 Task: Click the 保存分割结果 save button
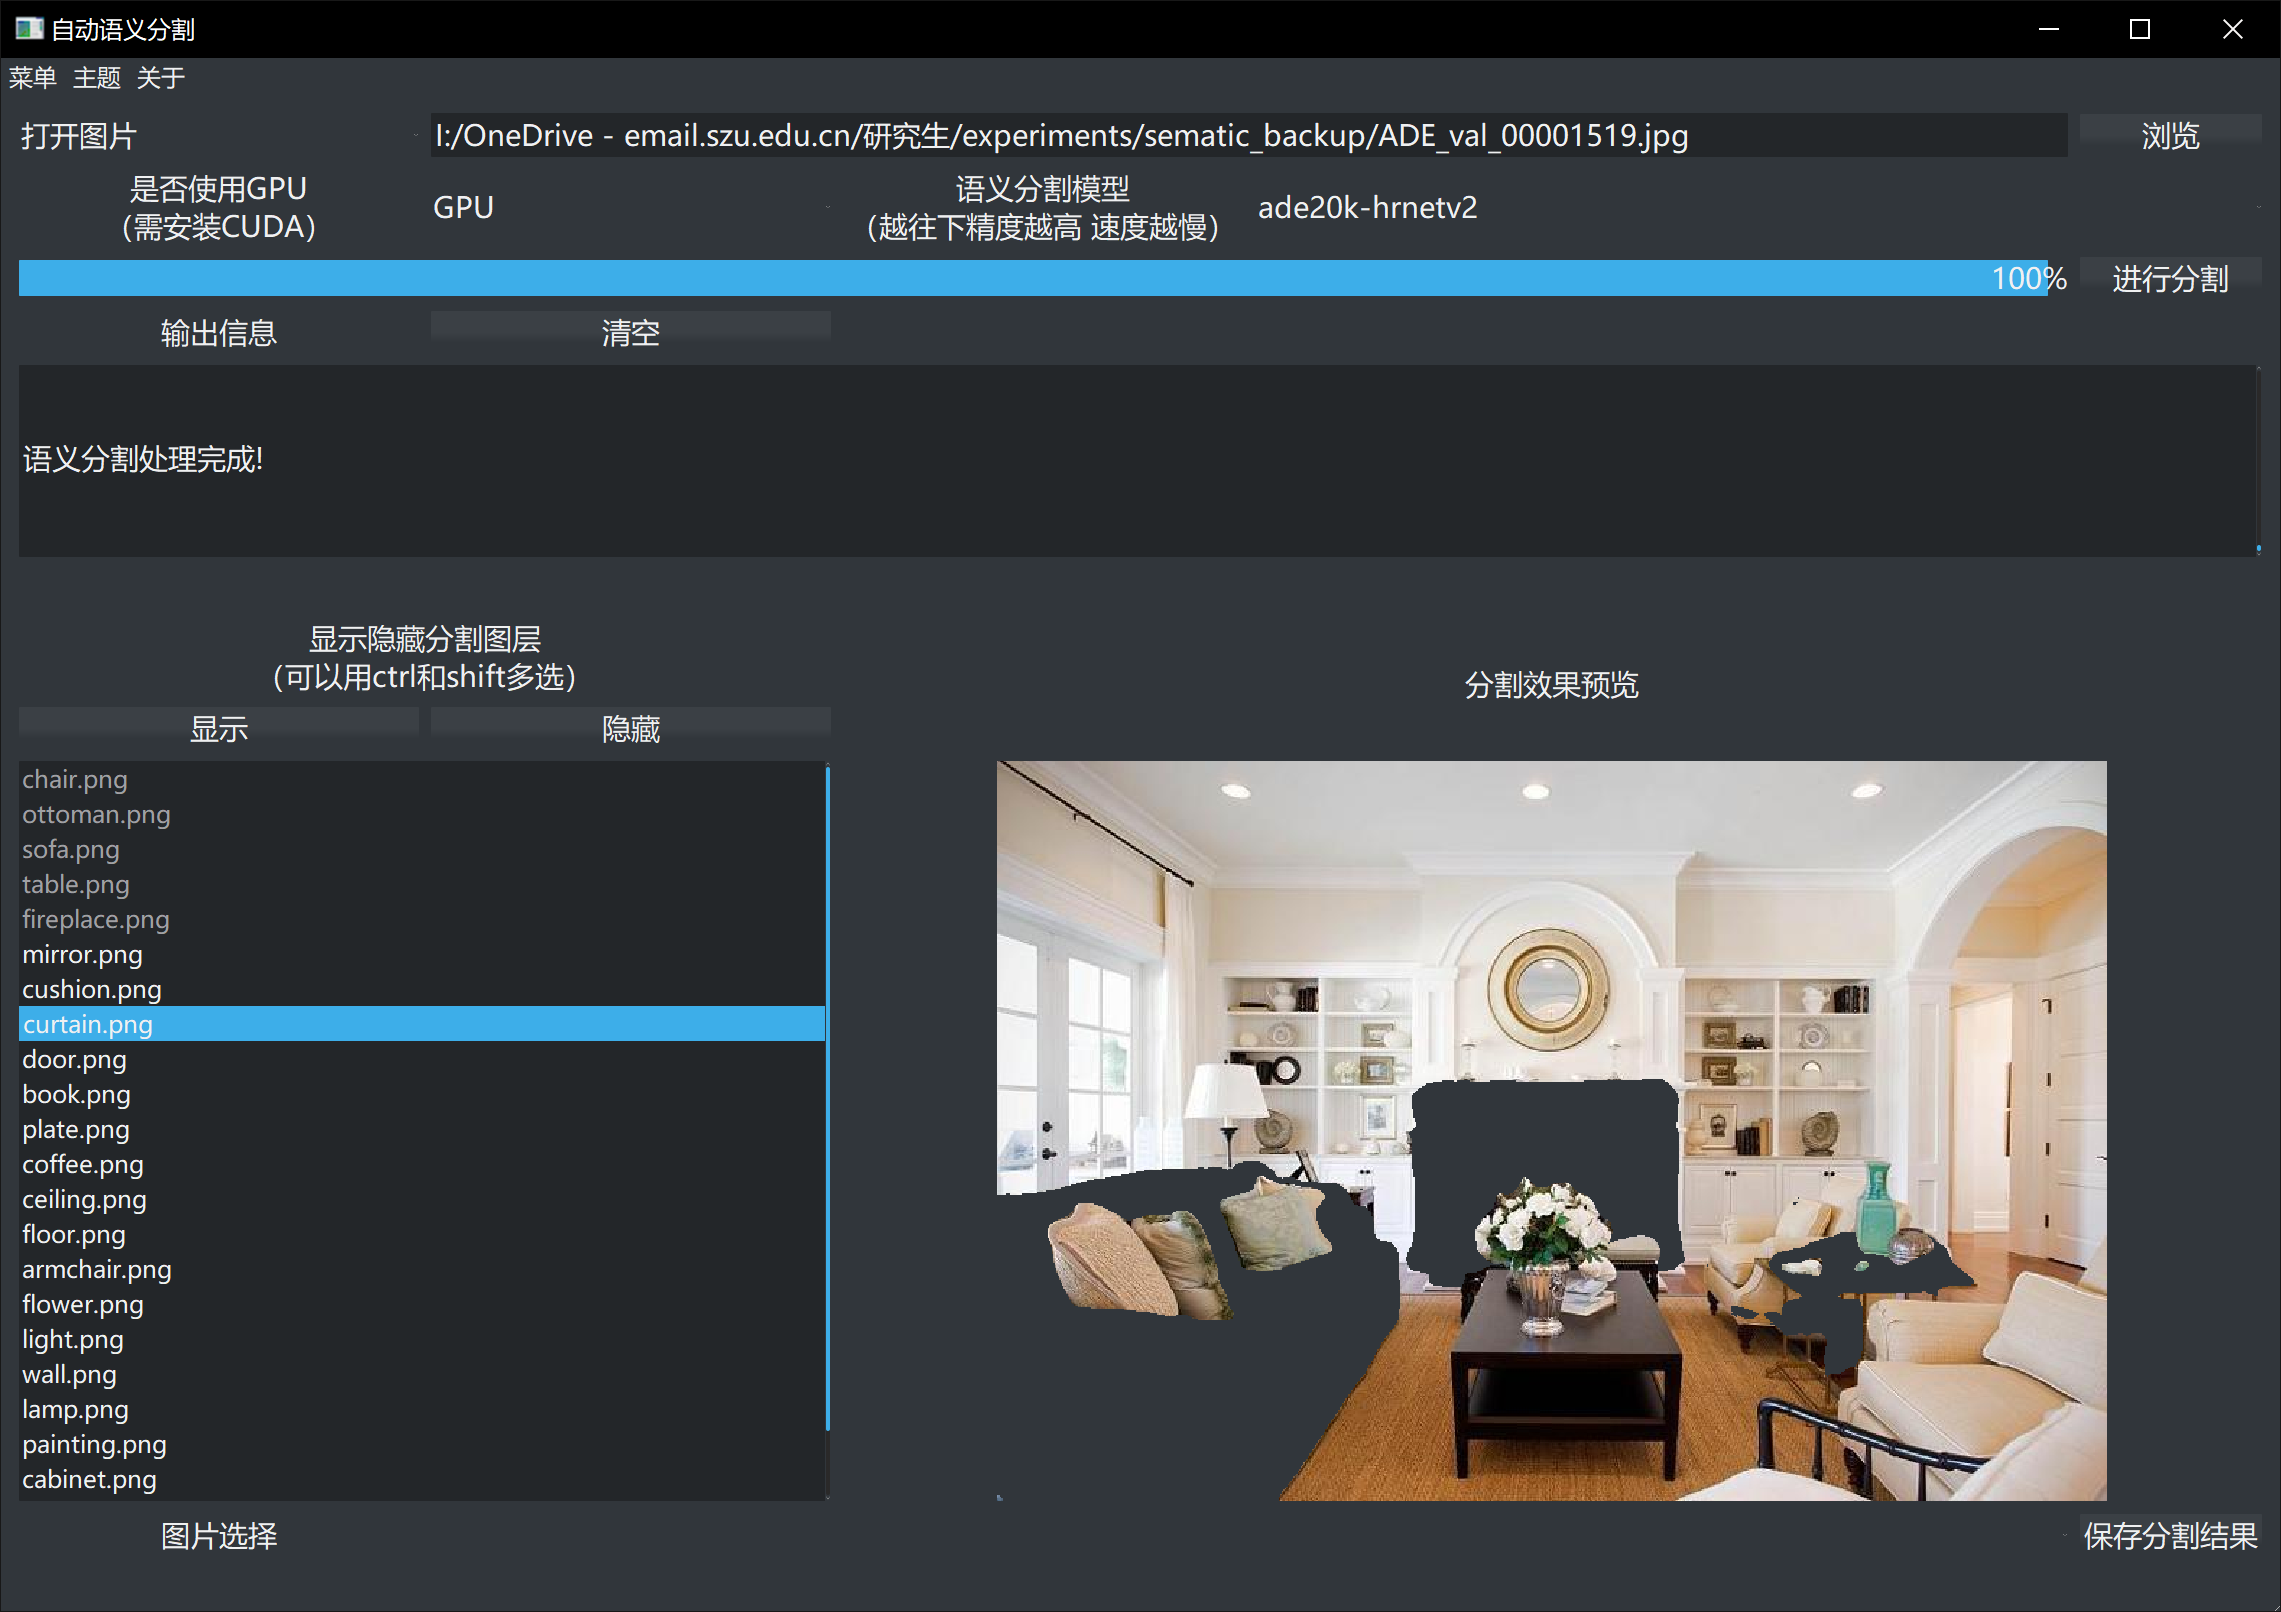point(2169,1536)
